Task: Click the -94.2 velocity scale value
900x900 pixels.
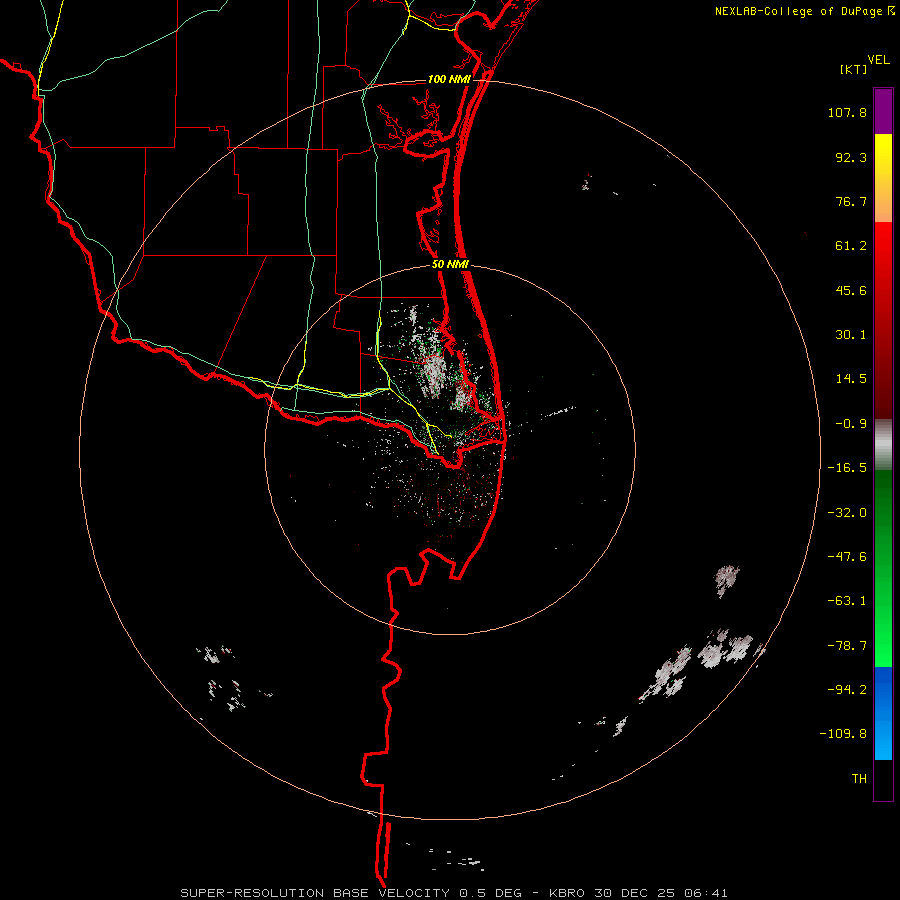Action: (x=847, y=690)
